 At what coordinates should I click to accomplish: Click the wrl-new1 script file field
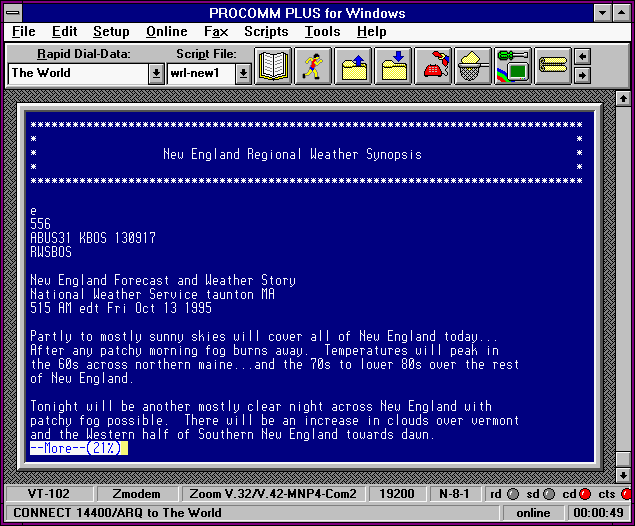click(x=201, y=73)
